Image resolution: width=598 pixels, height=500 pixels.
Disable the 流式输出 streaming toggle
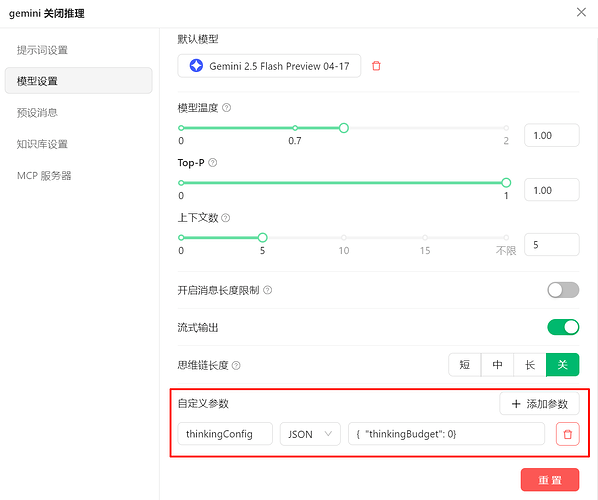pos(563,327)
